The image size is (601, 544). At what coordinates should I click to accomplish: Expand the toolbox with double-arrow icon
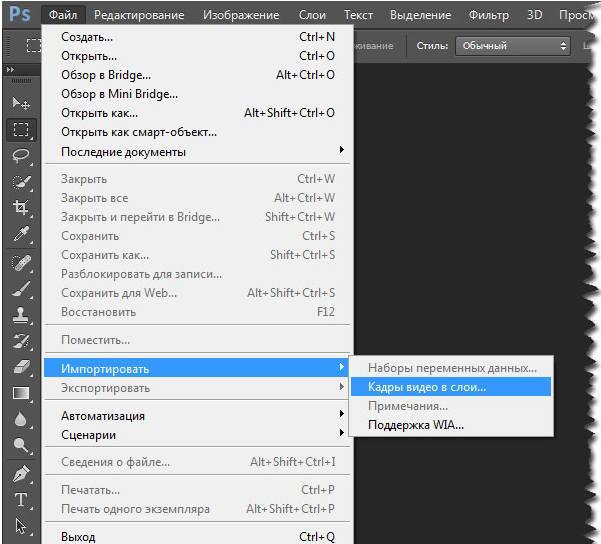point(10,69)
